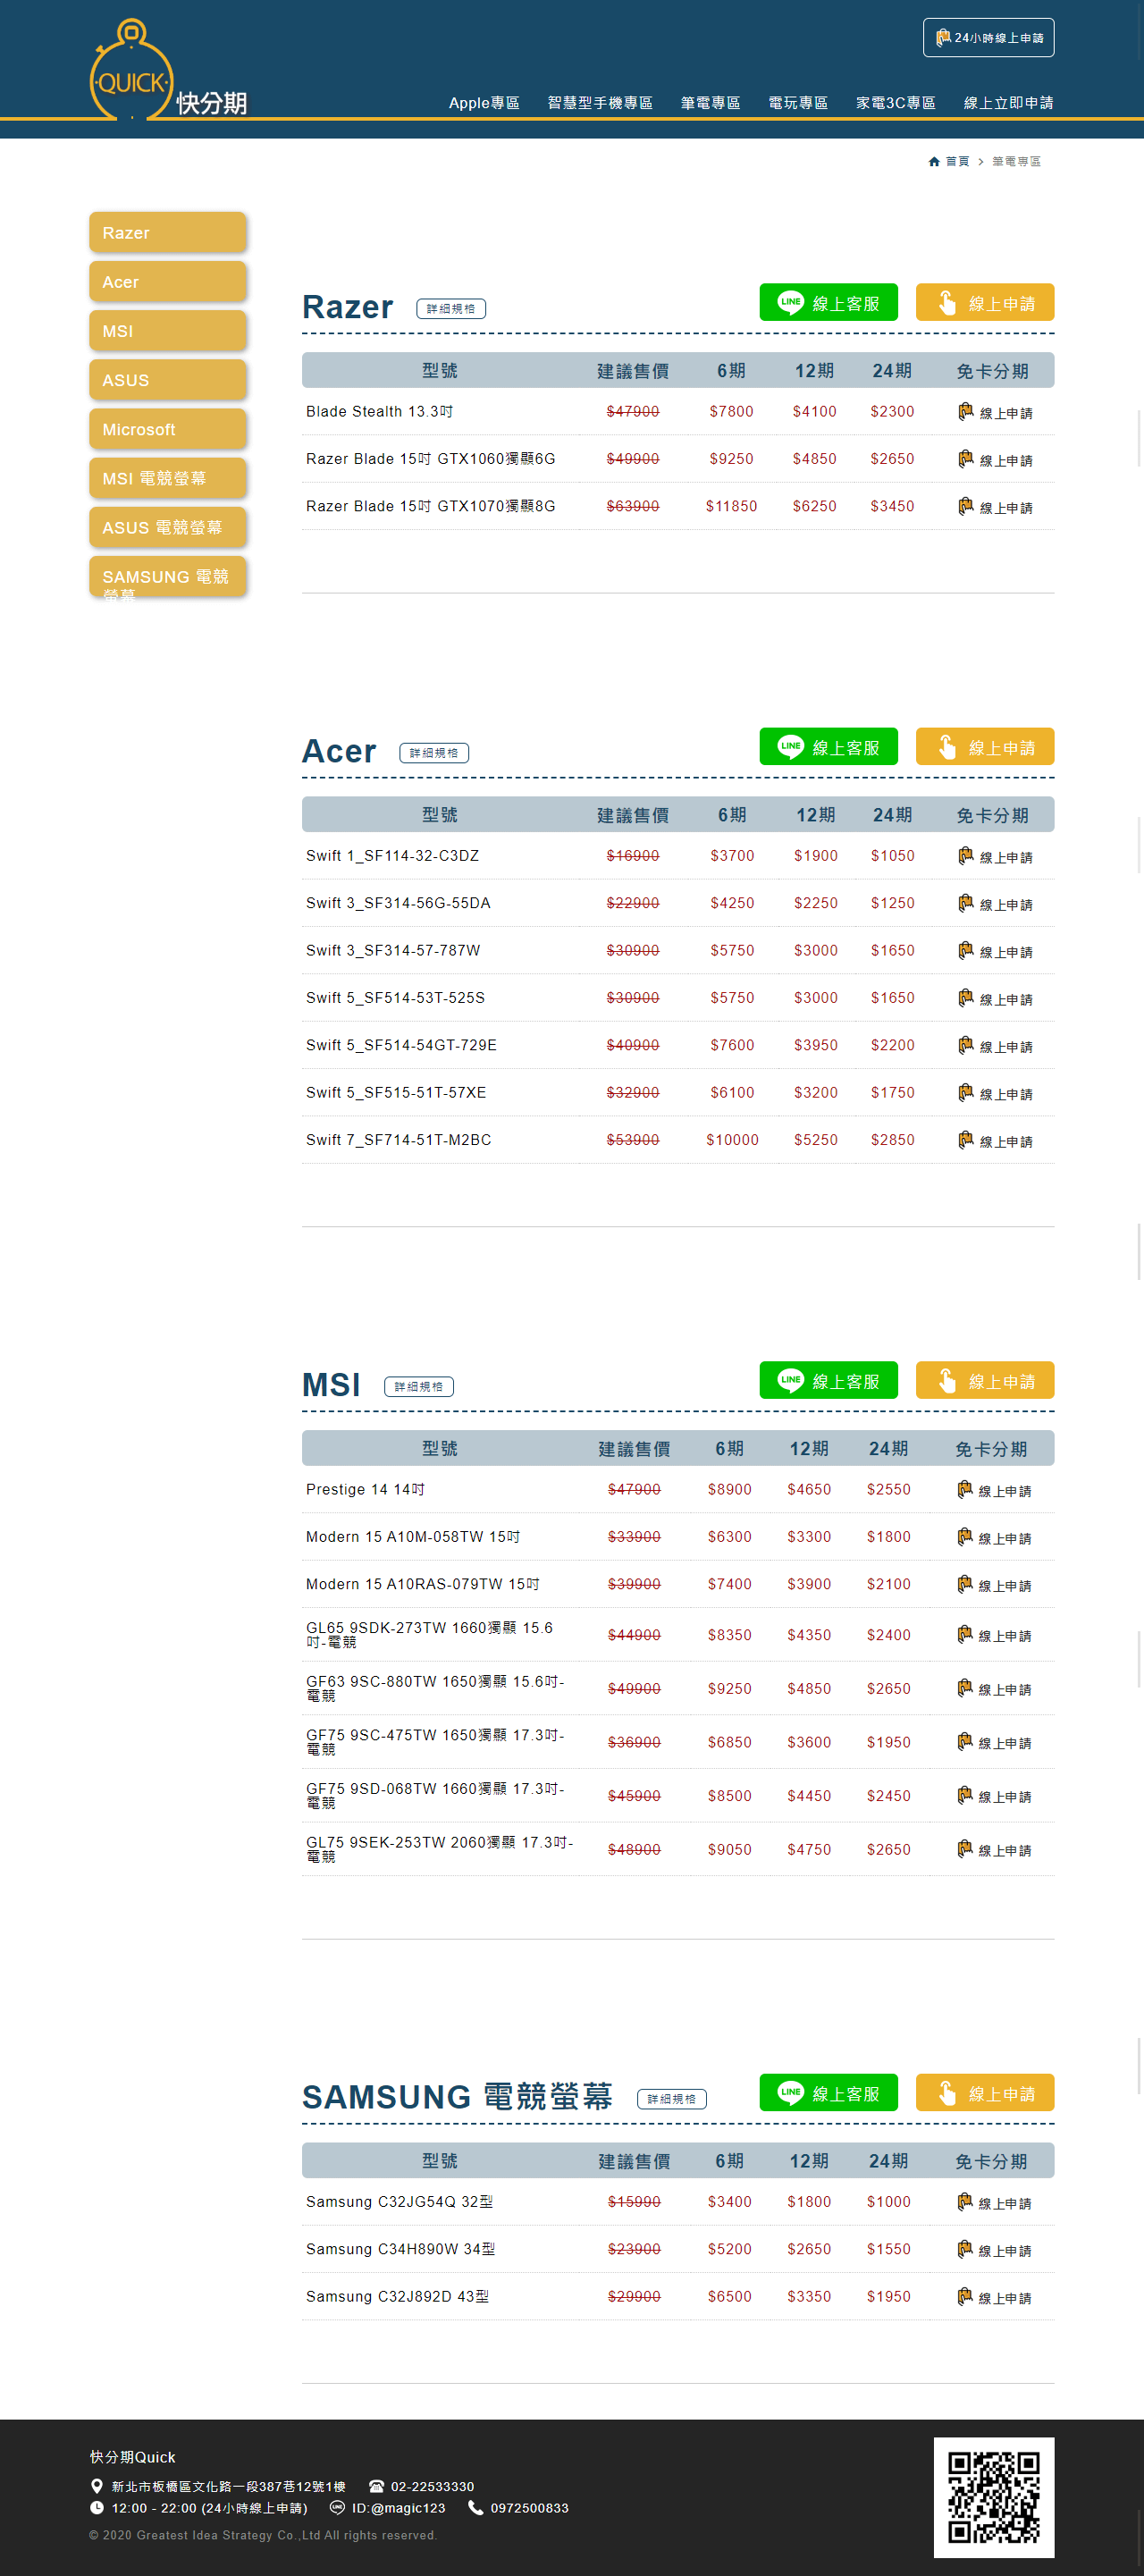Image resolution: width=1144 pixels, height=2576 pixels.
Task: Apply online for GF75 9SC-475TW
Action: point(994,1742)
